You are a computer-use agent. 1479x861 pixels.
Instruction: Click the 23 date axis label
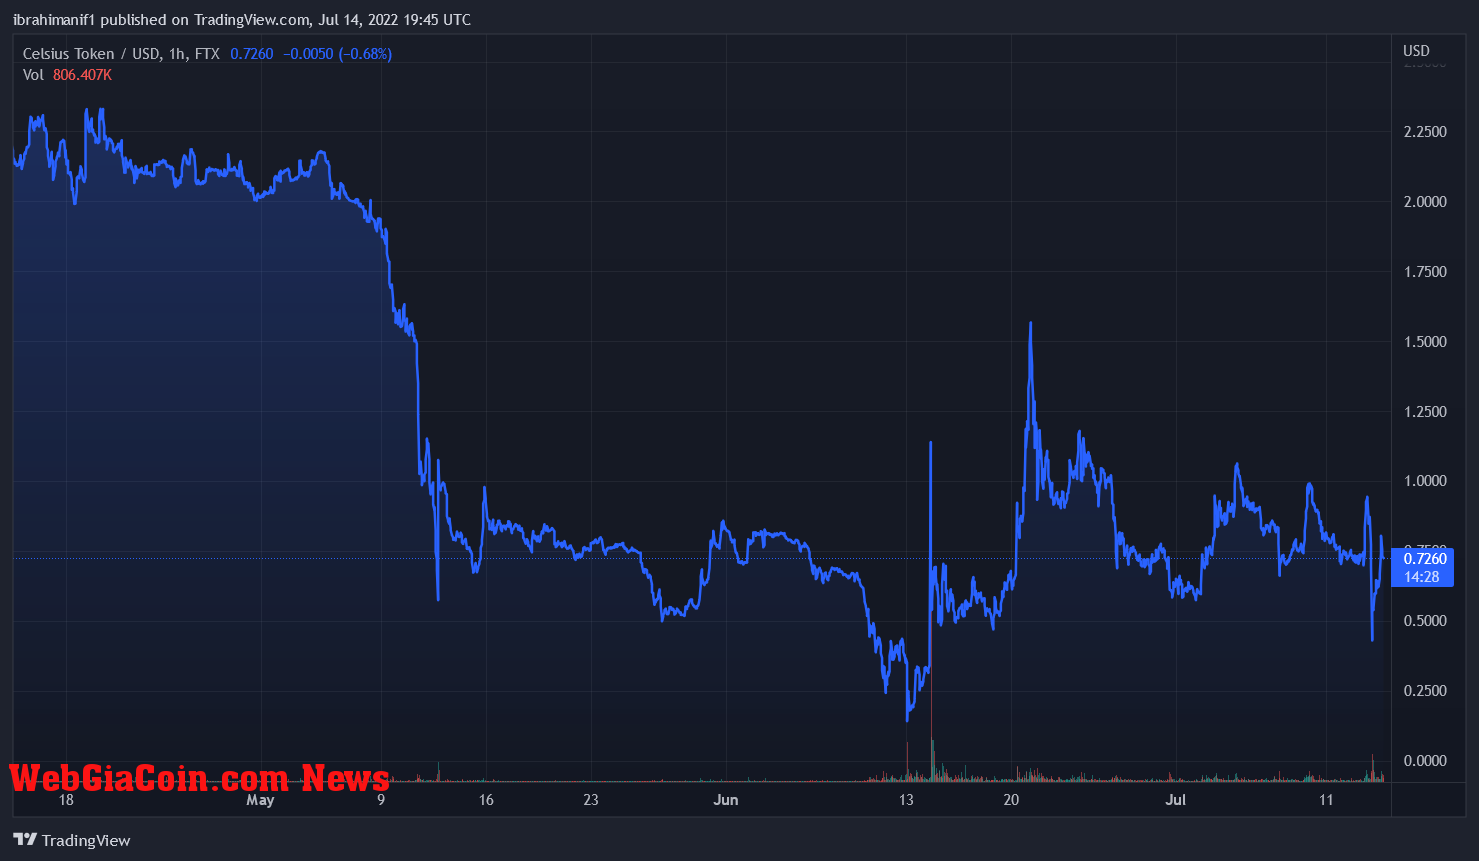click(591, 800)
